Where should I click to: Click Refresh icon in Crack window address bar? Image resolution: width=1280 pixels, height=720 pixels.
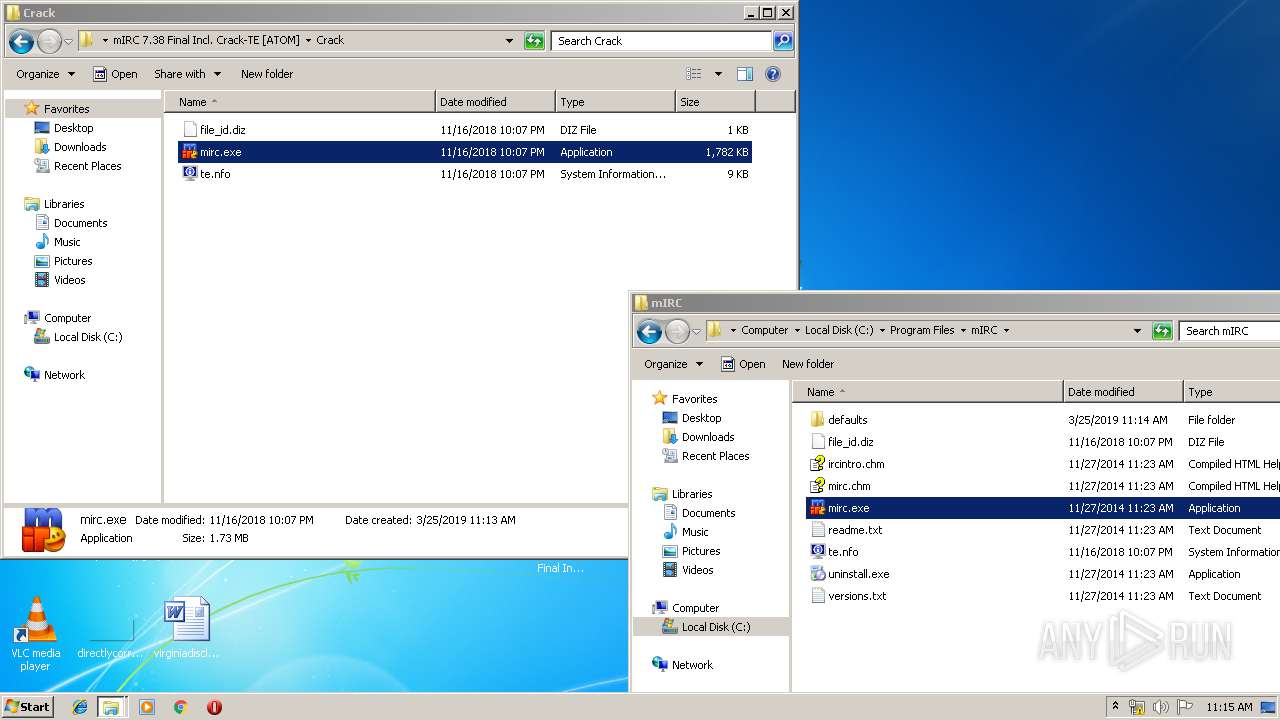[535, 41]
